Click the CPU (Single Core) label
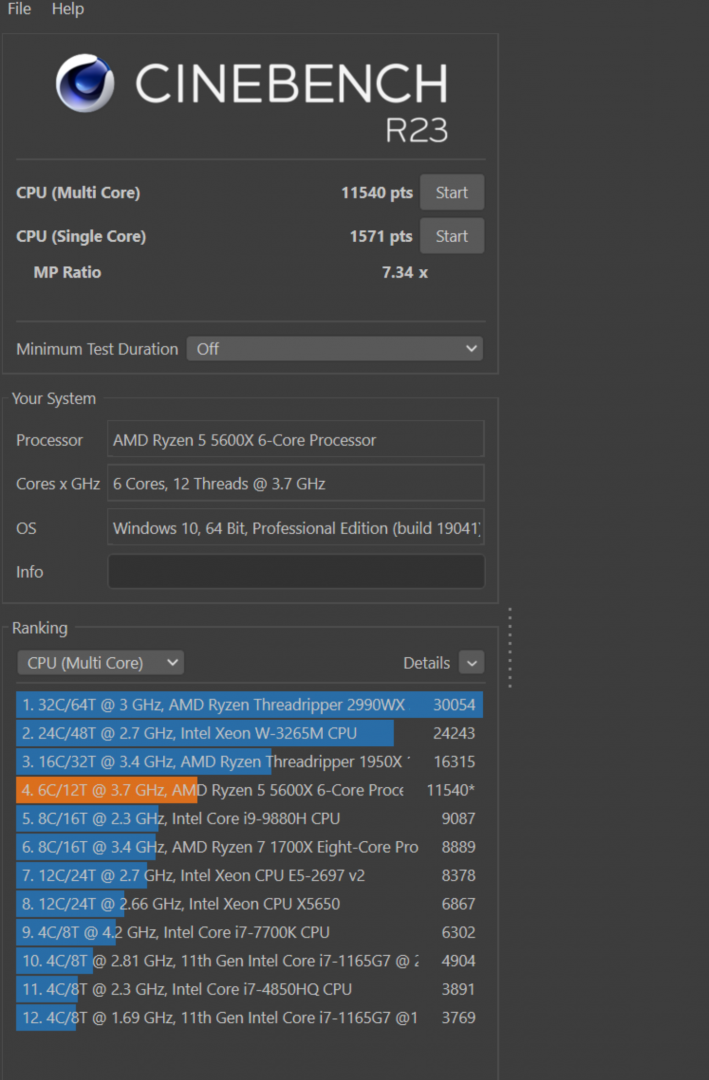Image resolution: width=709 pixels, height=1080 pixels. (x=81, y=236)
